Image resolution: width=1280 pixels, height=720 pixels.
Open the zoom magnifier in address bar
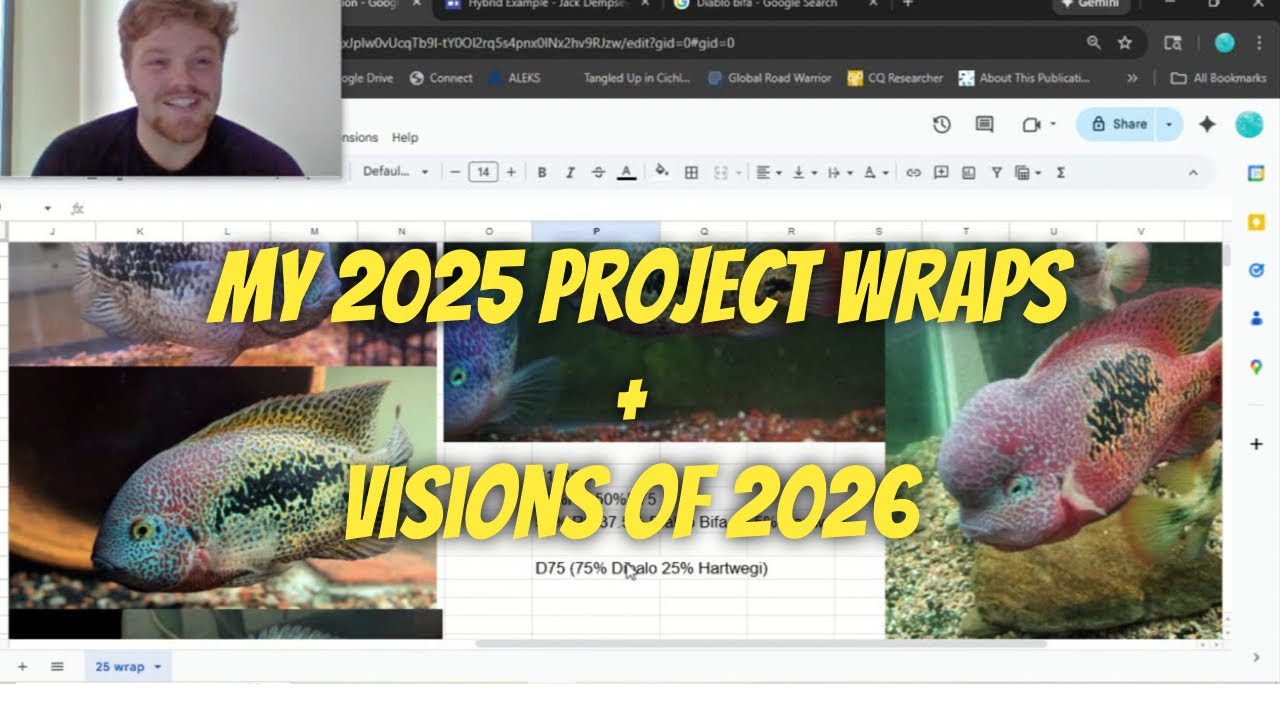click(1094, 43)
